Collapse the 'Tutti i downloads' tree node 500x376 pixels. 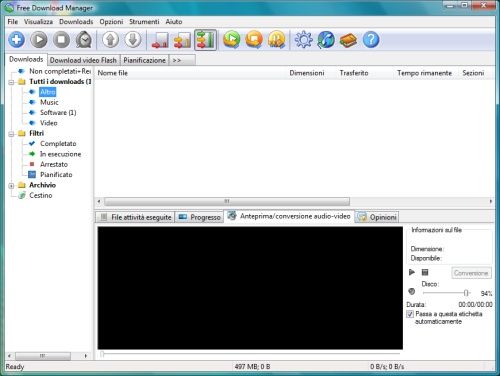[x=11, y=82]
